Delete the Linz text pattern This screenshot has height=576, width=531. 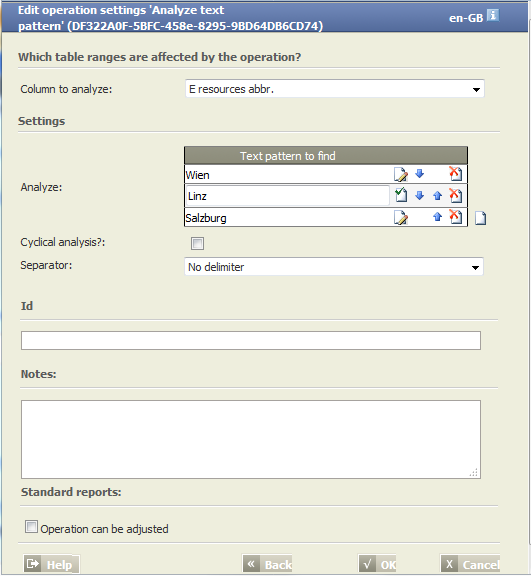[x=455, y=195]
